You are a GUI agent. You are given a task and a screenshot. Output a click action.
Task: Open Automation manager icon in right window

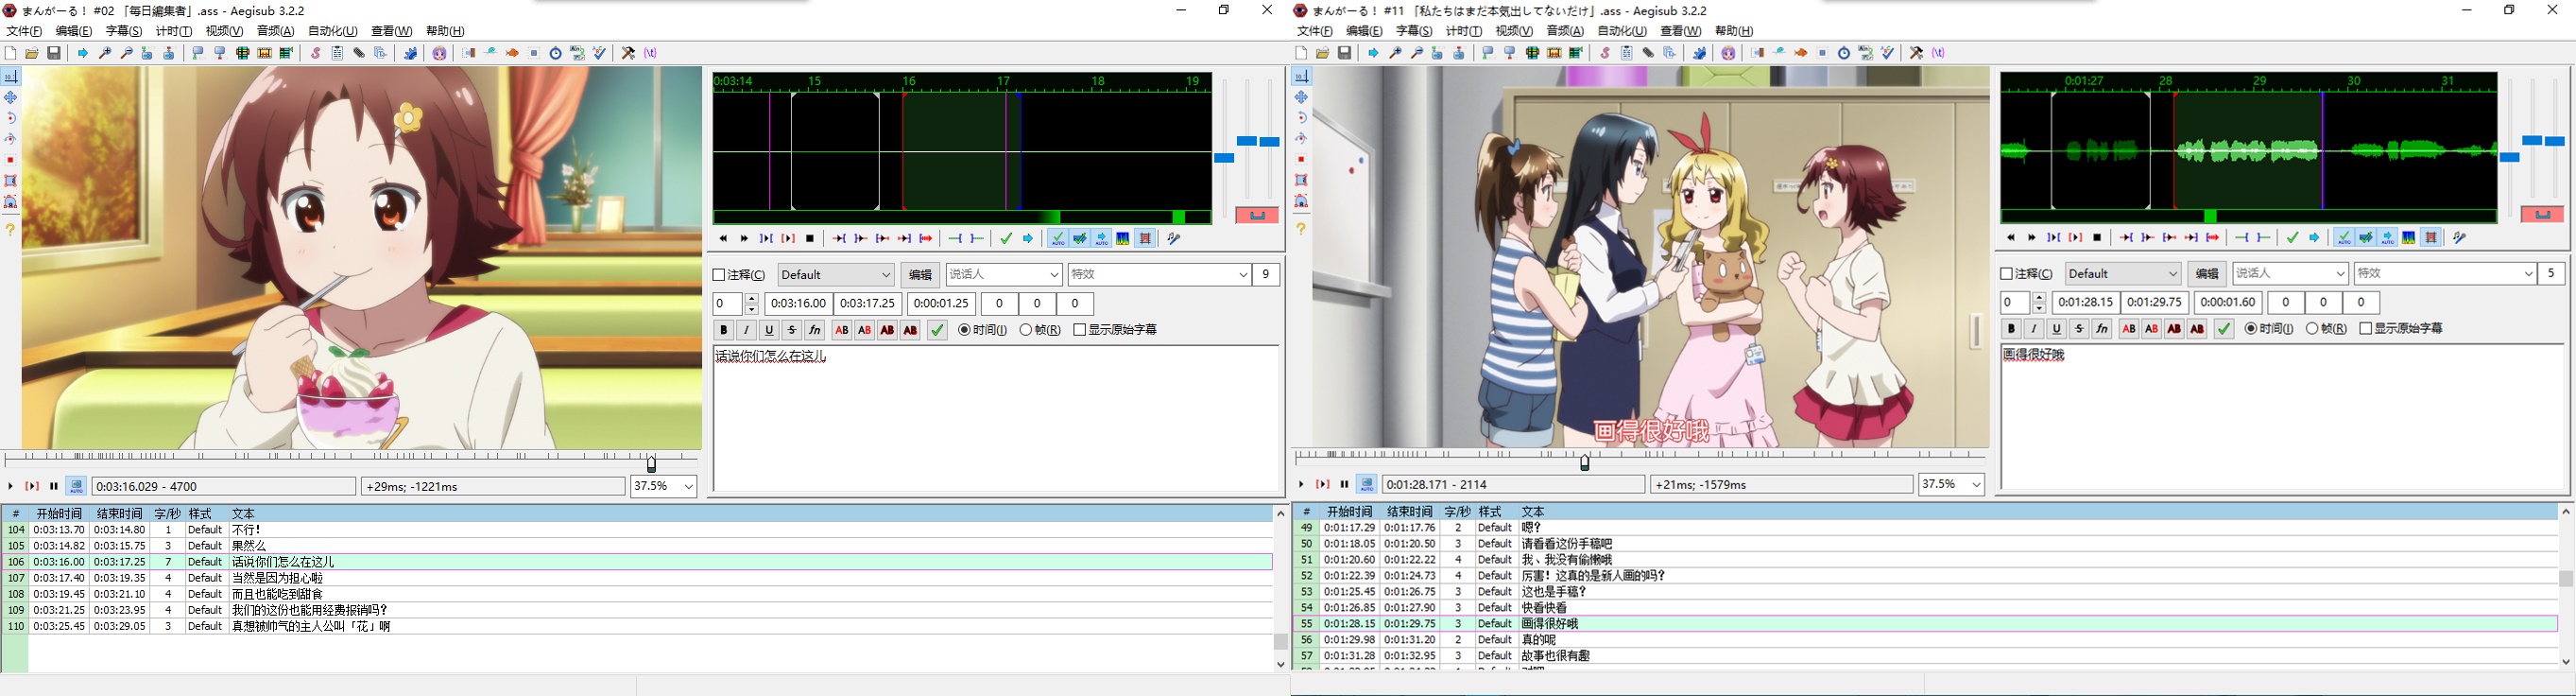pos(1699,53)
